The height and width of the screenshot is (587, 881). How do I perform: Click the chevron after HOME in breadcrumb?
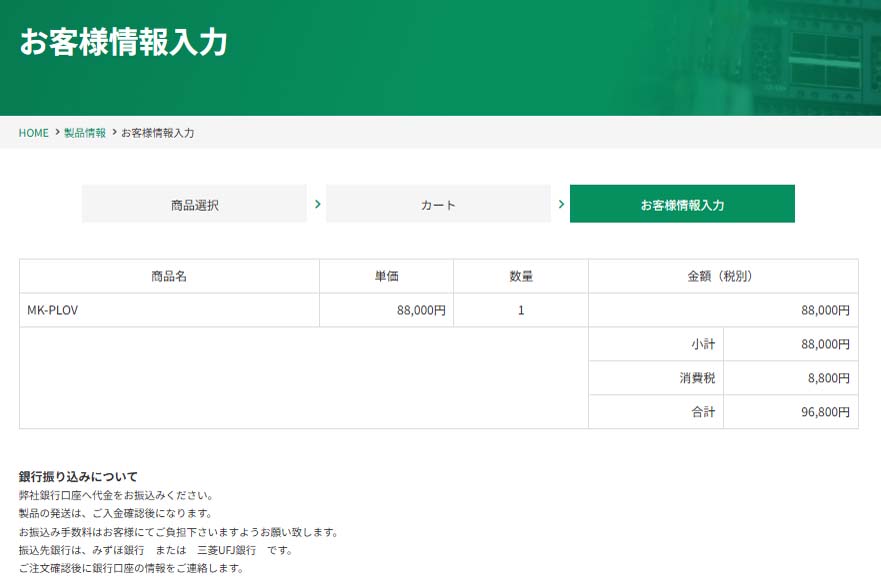point(57,132)
